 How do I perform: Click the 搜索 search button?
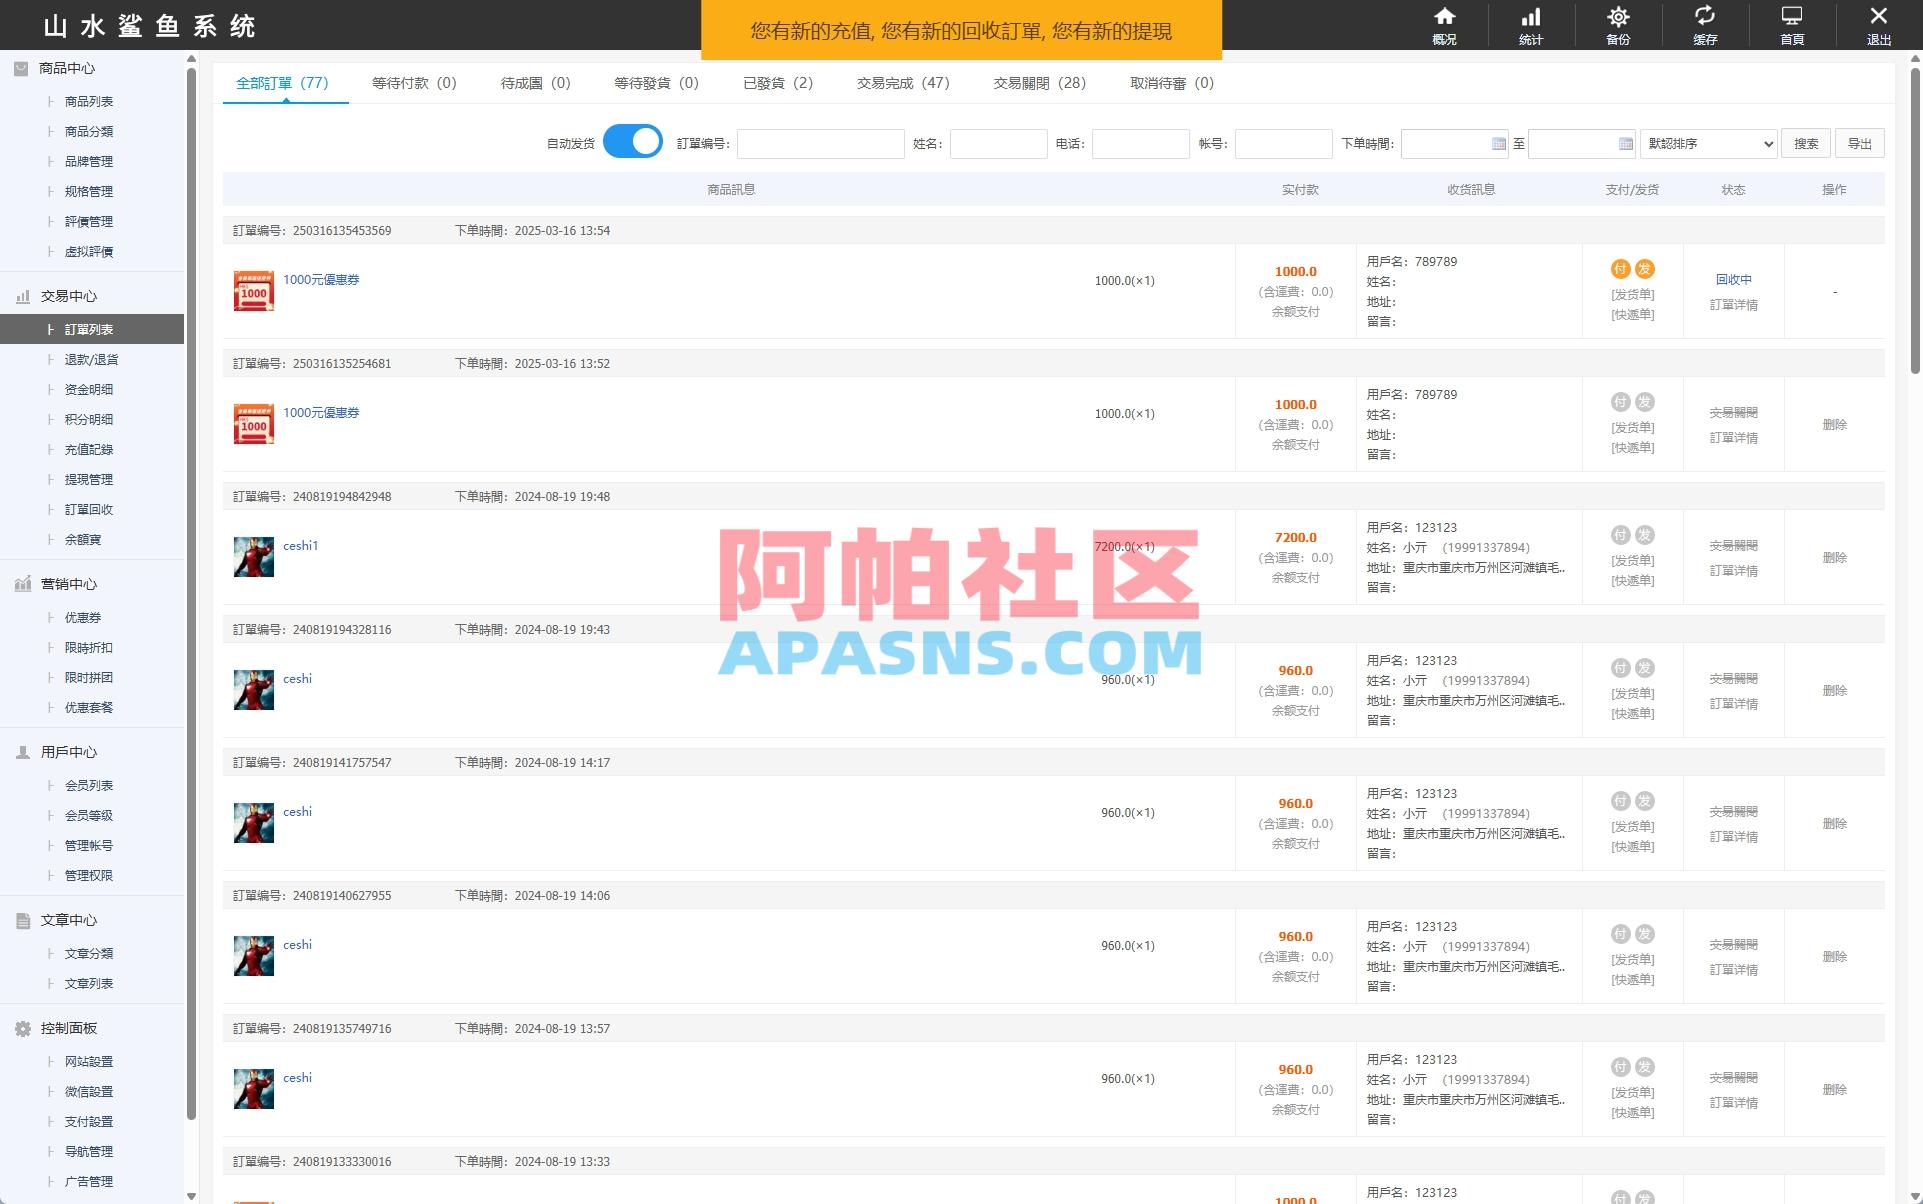(1804, 142)
